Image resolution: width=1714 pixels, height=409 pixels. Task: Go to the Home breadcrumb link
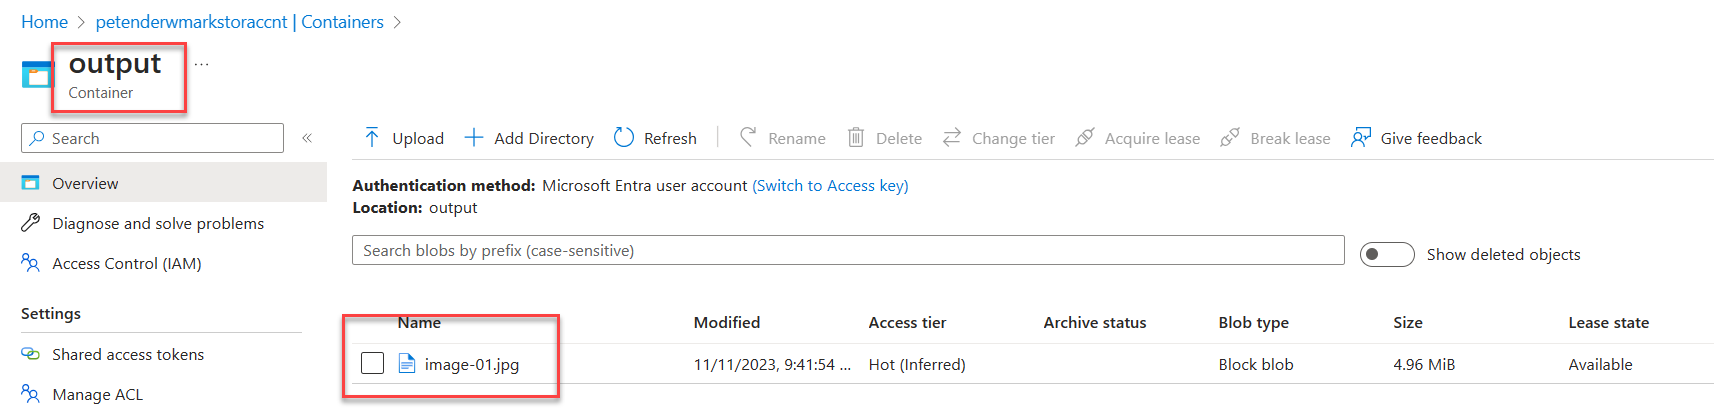(44, 22)
